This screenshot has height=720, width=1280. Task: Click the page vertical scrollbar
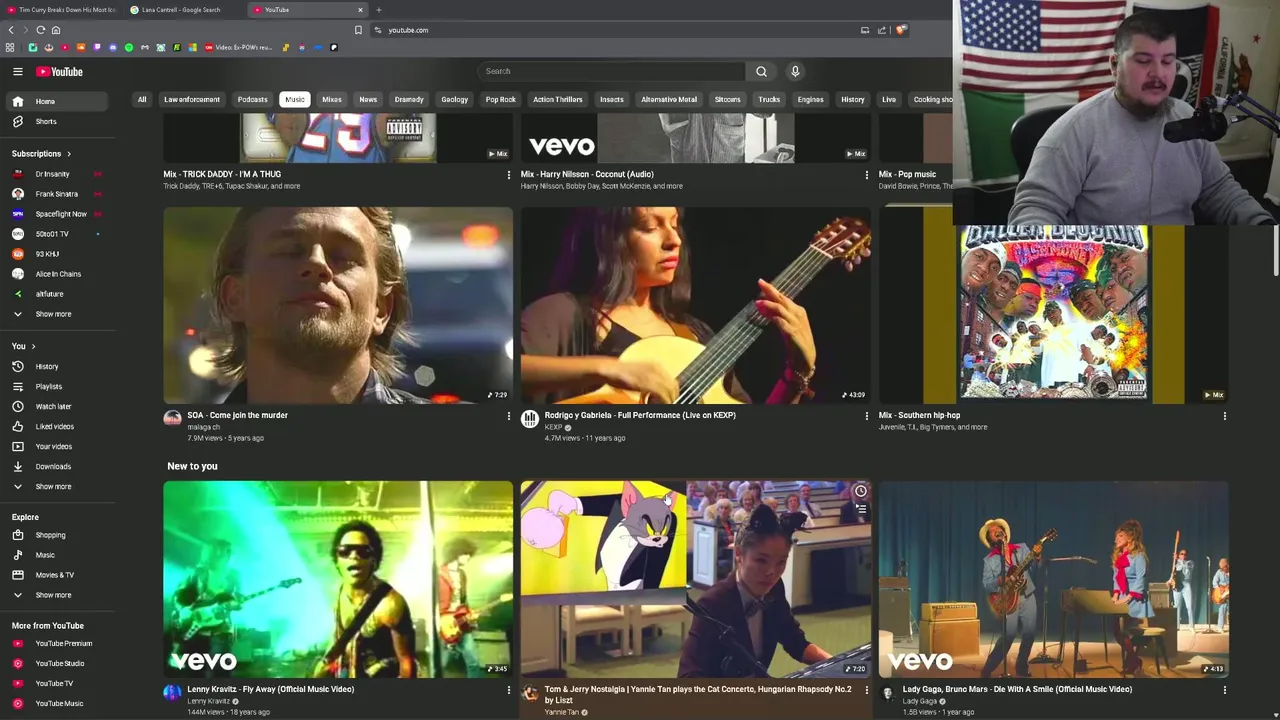[x=1276, y=250]
